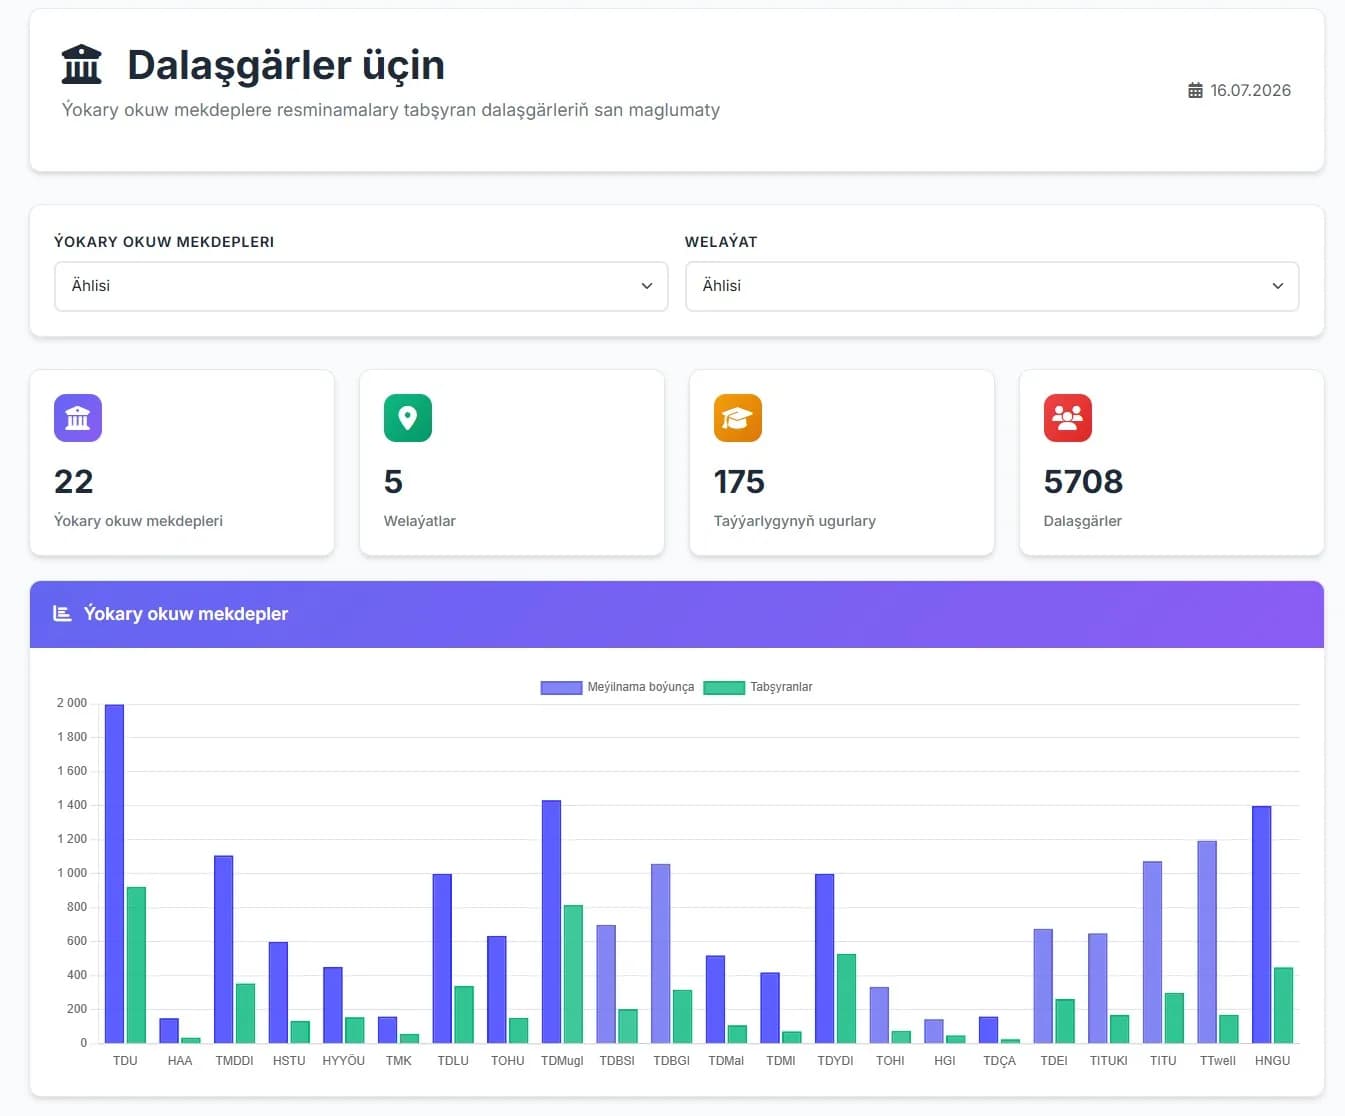This screenshot has height=1116, width=1345.
Task: Toggle the Meýilnama boýunça legend series
Action: 617,687
